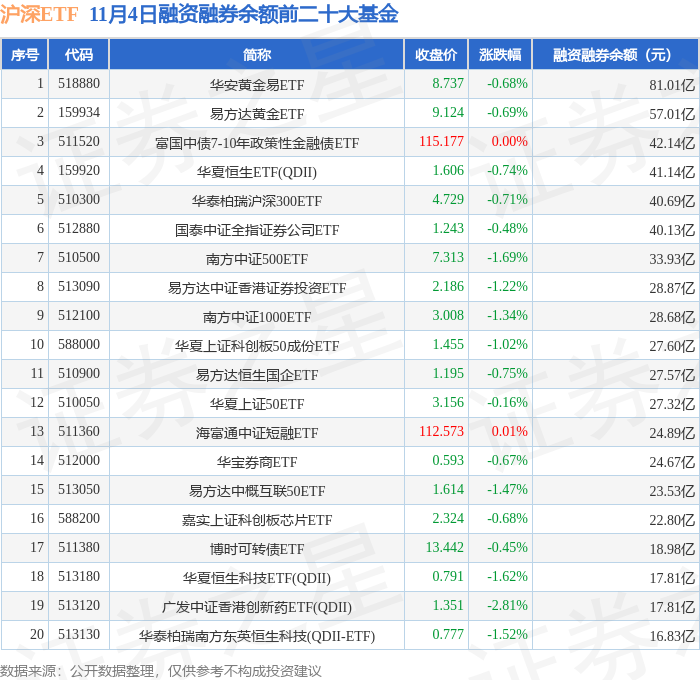Viewport: 700px width, 680px height.
Task: Select 博时可转债ETF name cell
Action: coord(257,549)
